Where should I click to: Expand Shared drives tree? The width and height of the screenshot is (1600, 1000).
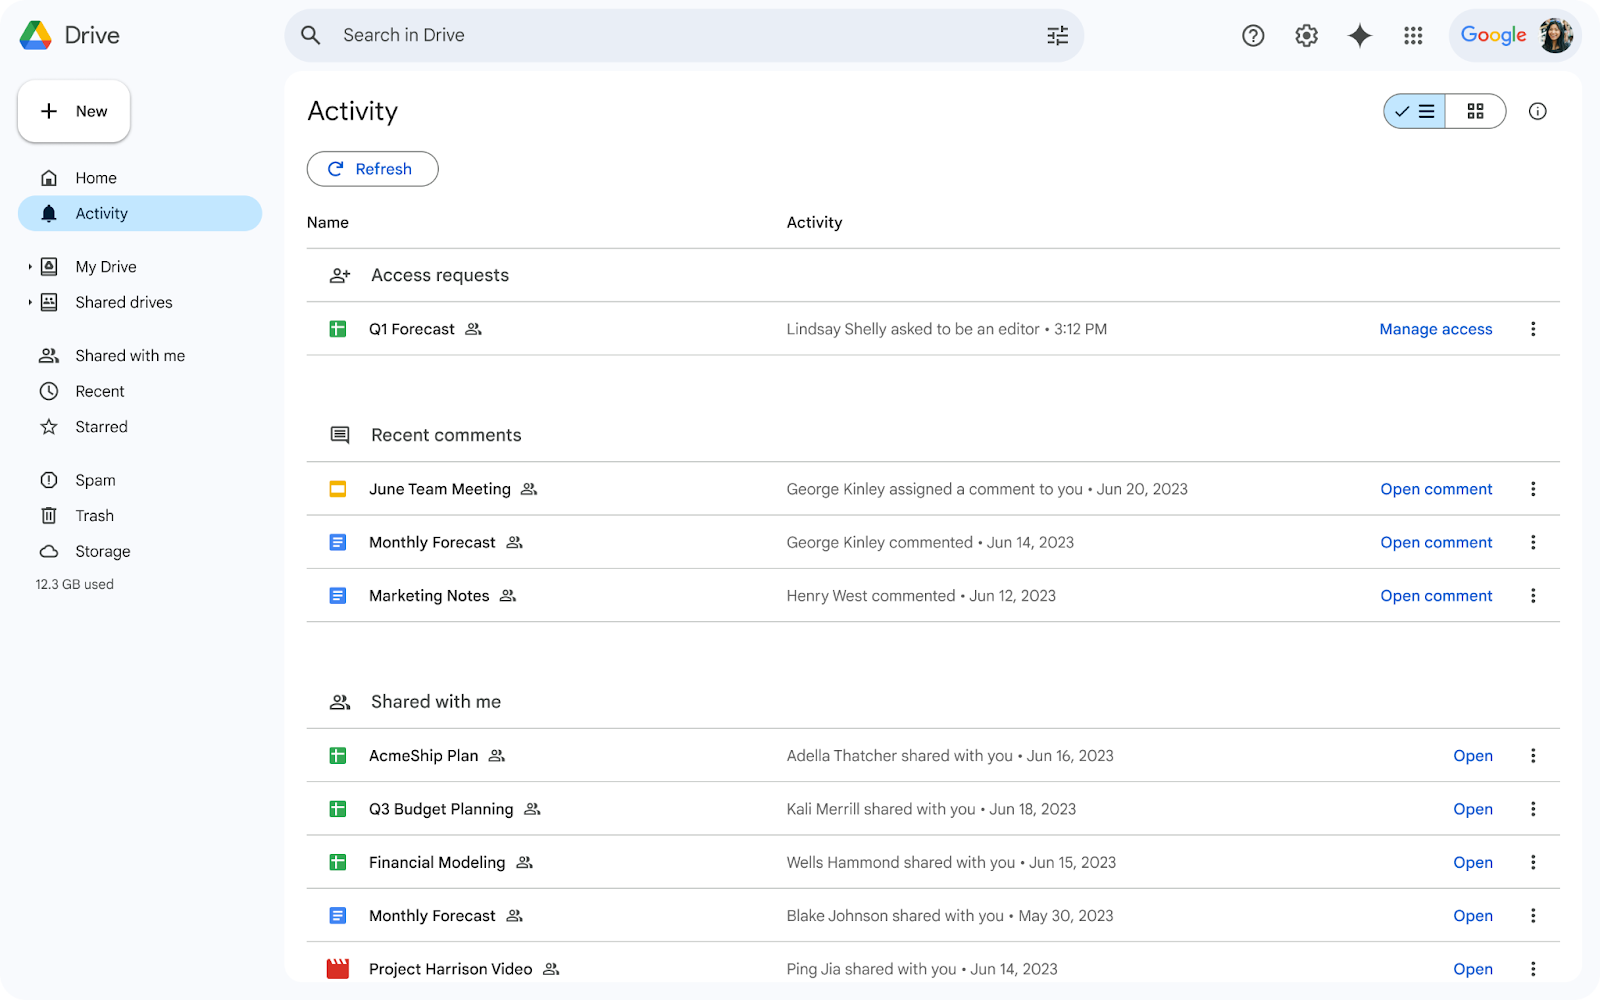pos(30,302)
